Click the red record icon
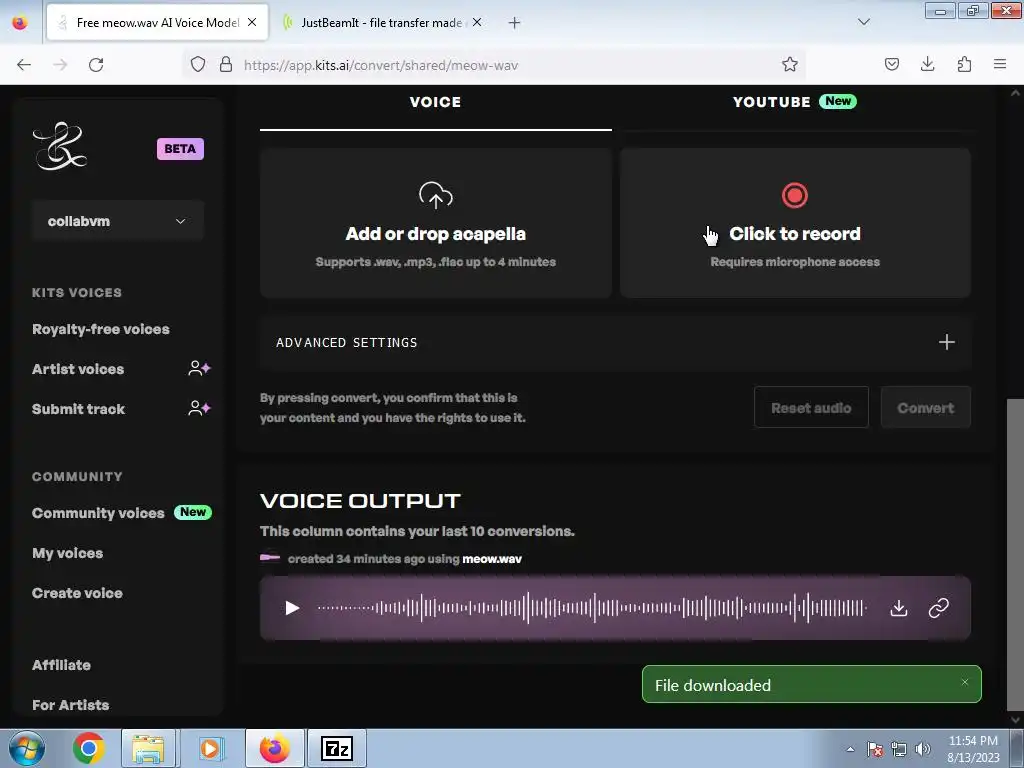This screenshot has height=768, width=1024. [x=795, y=195]
